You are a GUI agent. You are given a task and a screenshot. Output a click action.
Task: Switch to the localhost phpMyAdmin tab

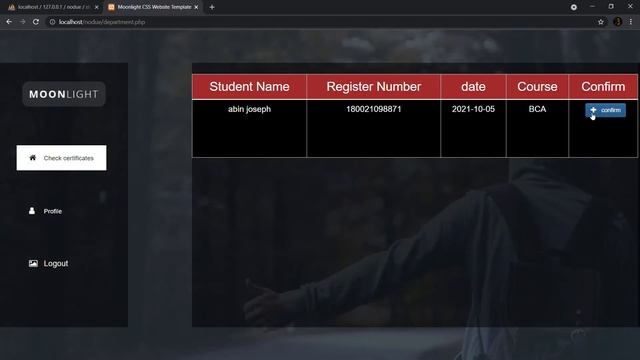coord(53,7)
